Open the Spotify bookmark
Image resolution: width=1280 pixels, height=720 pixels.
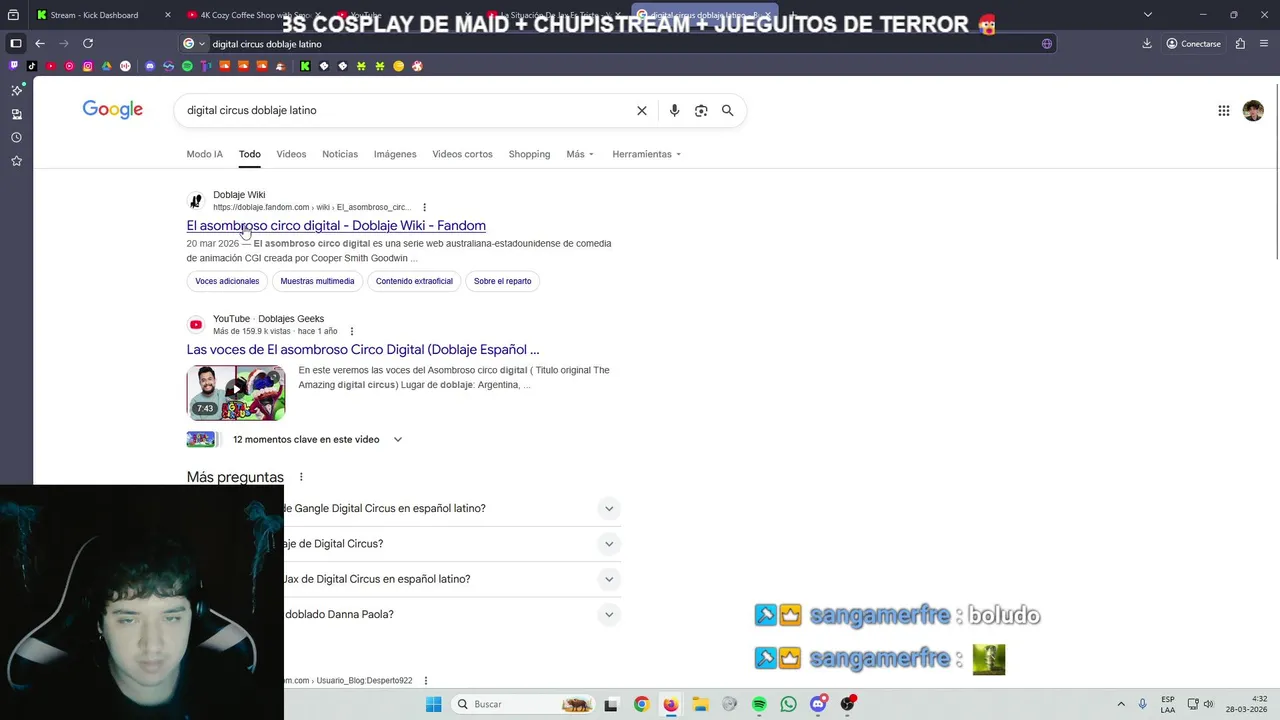point(187,66)
